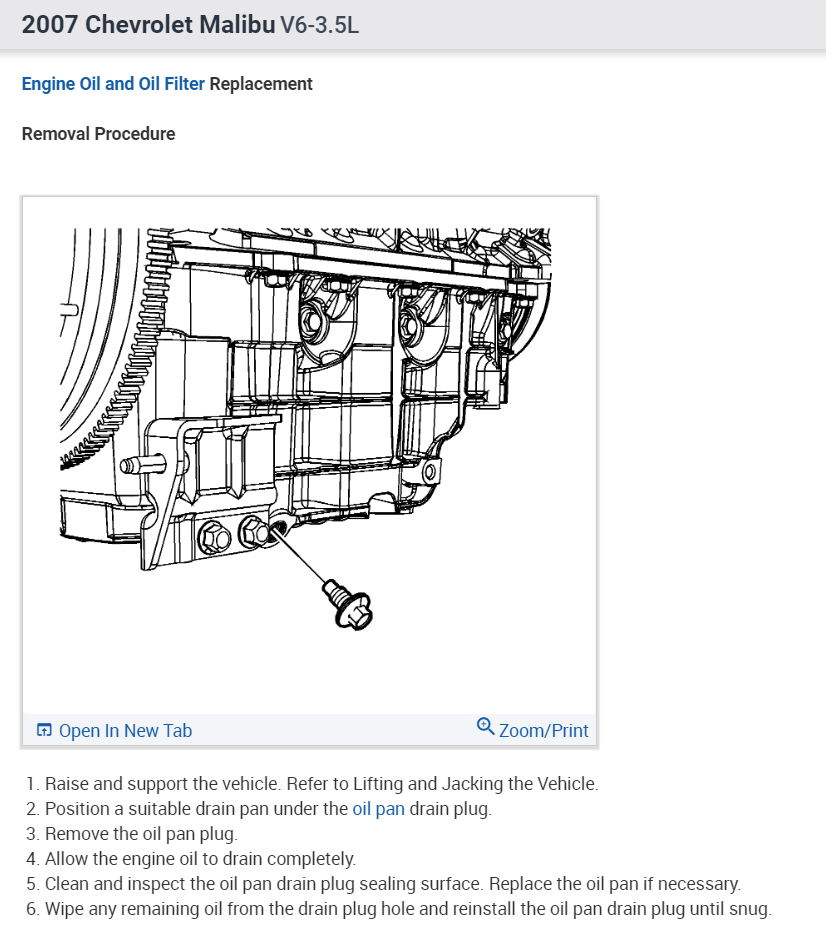Click the V6-3.5L engine label
The height and width of the screenshot is (934, 826).
320,25
